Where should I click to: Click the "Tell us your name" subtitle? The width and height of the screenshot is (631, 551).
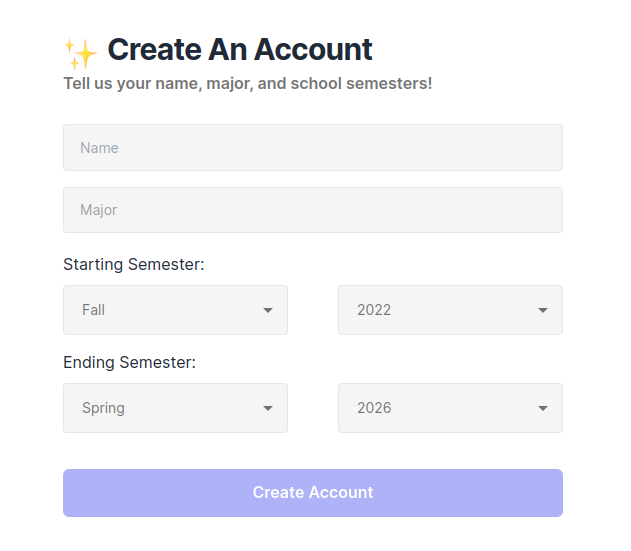248,83
